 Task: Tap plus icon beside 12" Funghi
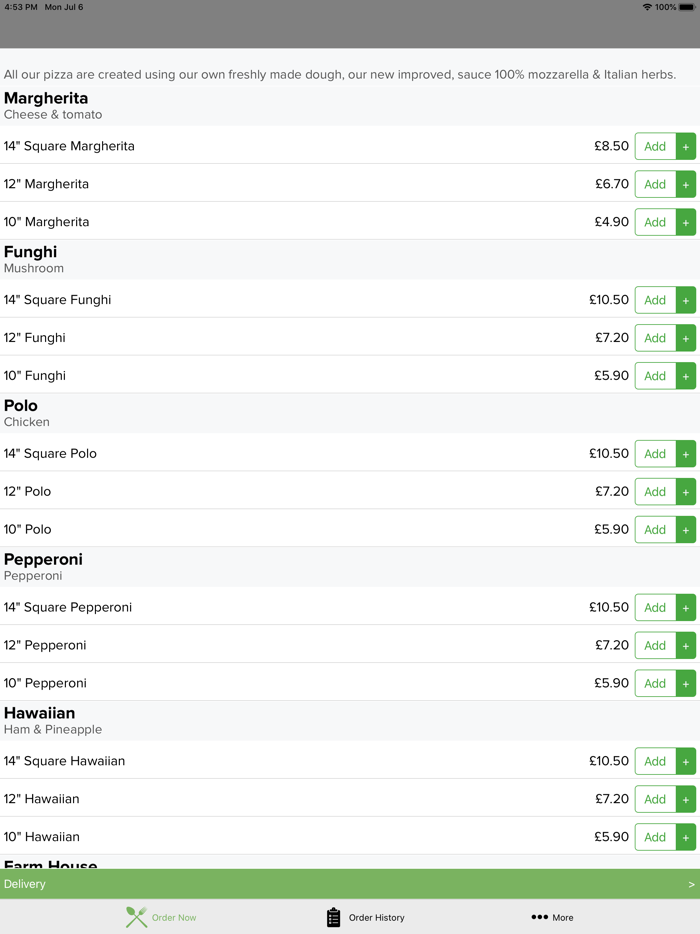(x=686, y=338)
